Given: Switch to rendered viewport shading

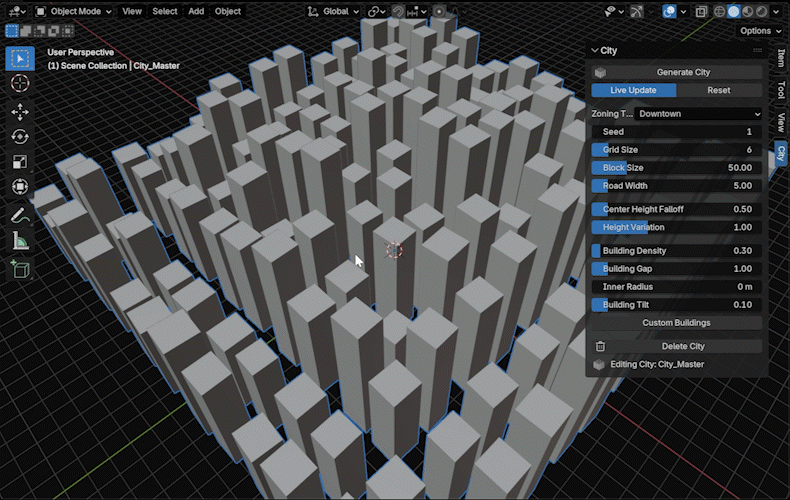Looking at the screenshot, I should click(761, 11).
